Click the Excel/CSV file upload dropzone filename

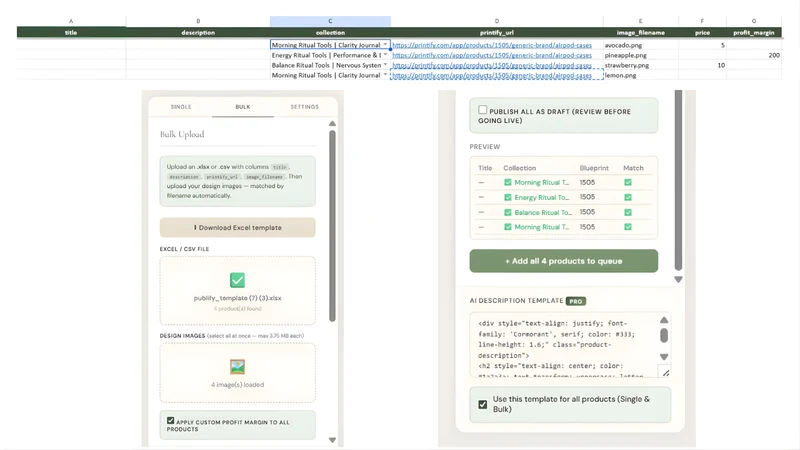coord(237,298)
